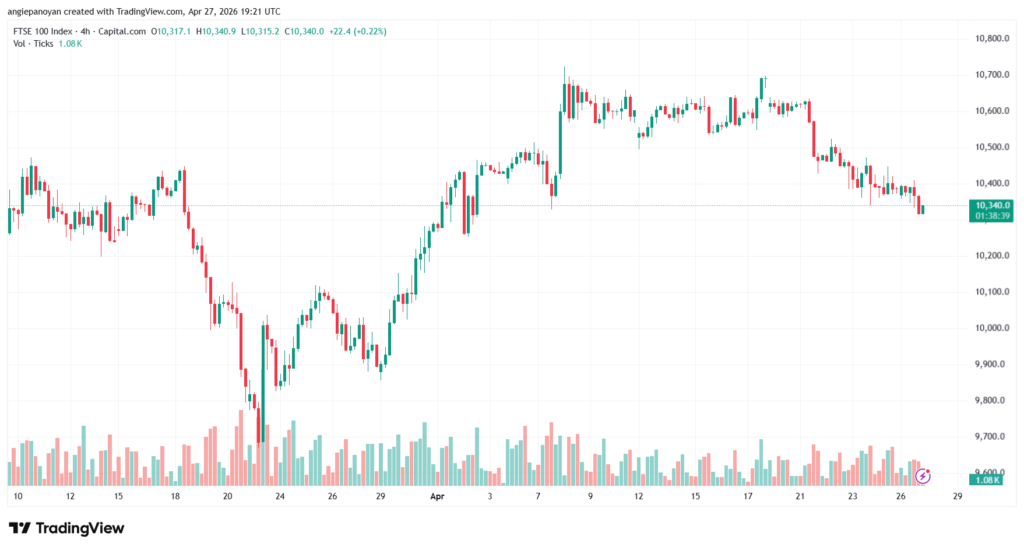
Task: Click the 10 date label at far left
Action: point(15,496)
